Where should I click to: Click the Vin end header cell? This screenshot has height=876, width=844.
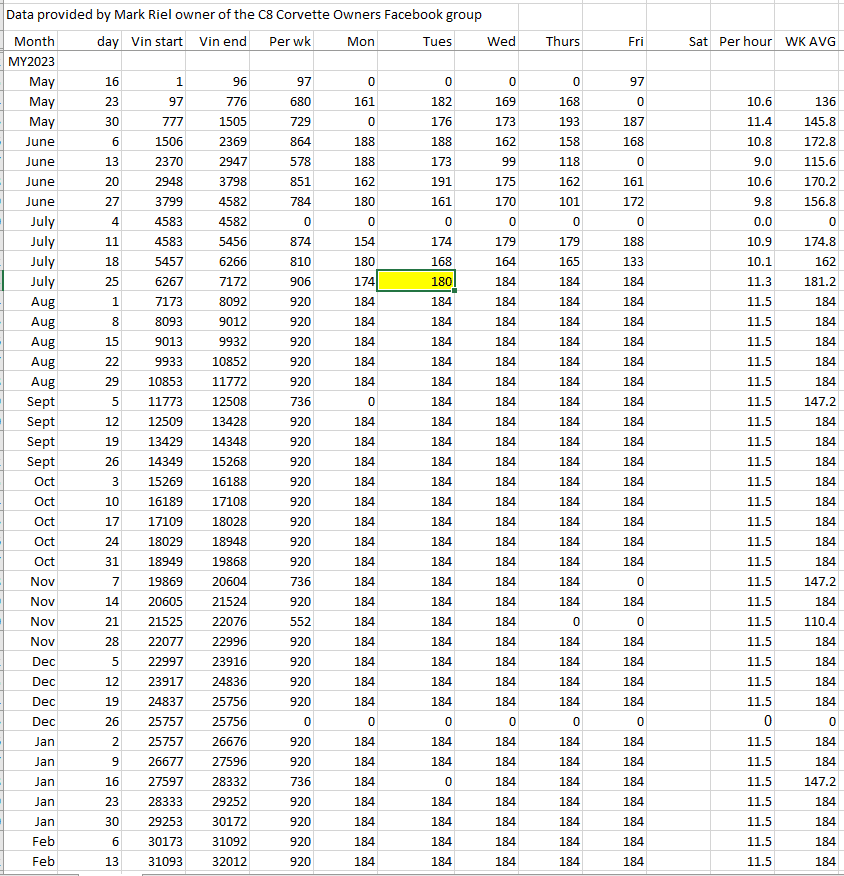pos(222,42)
